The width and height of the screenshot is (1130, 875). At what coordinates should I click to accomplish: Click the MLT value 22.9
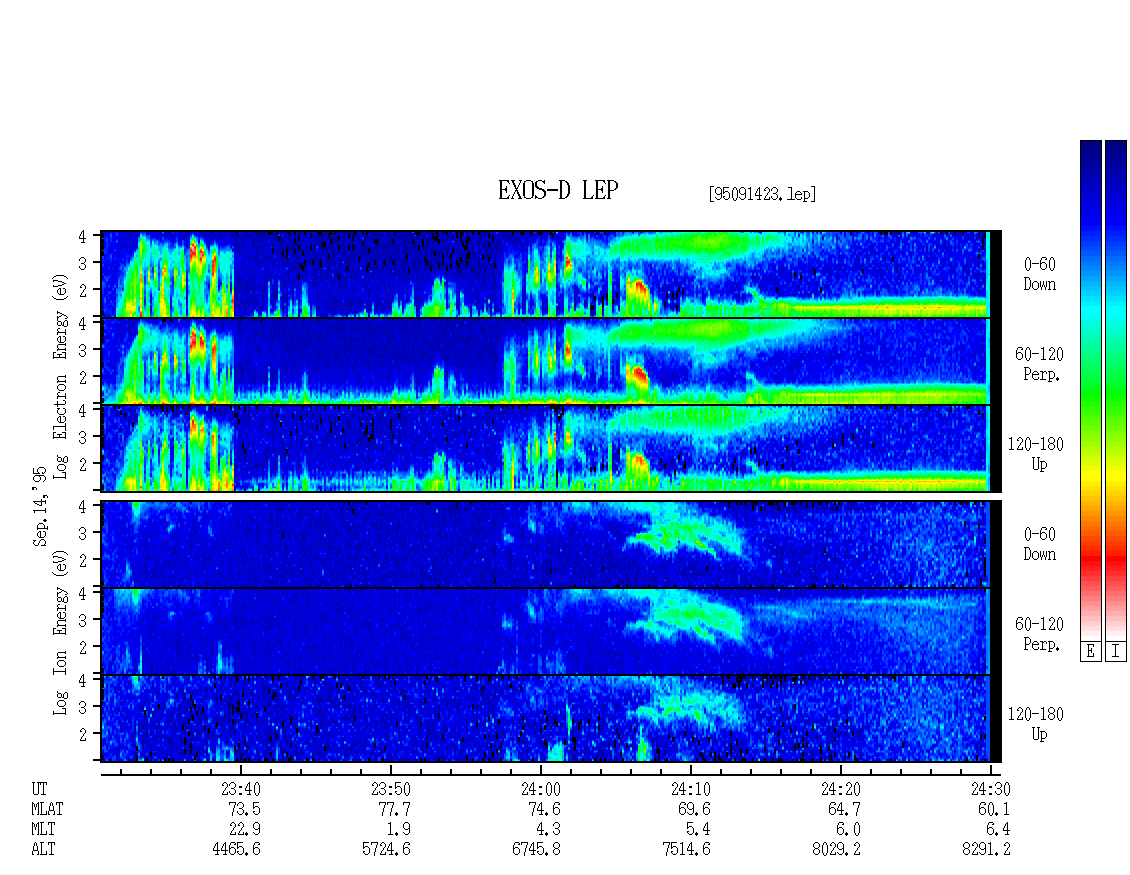[x=244, y=830]
